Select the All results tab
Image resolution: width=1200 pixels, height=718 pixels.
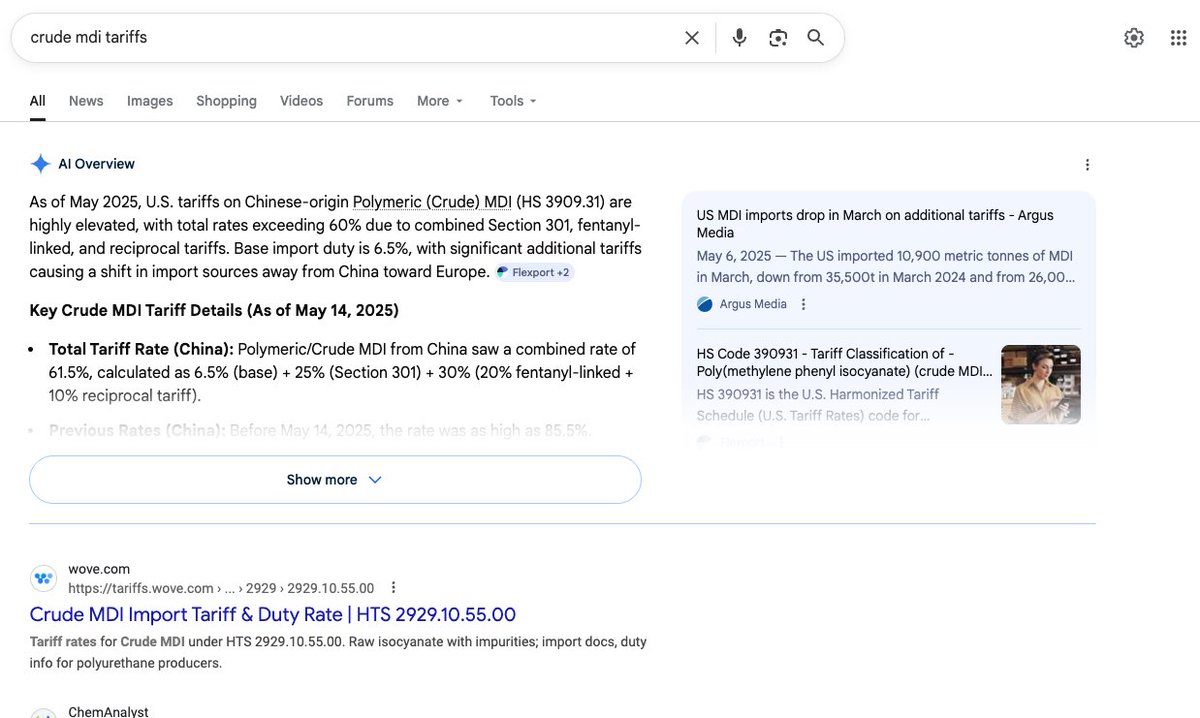37,101
